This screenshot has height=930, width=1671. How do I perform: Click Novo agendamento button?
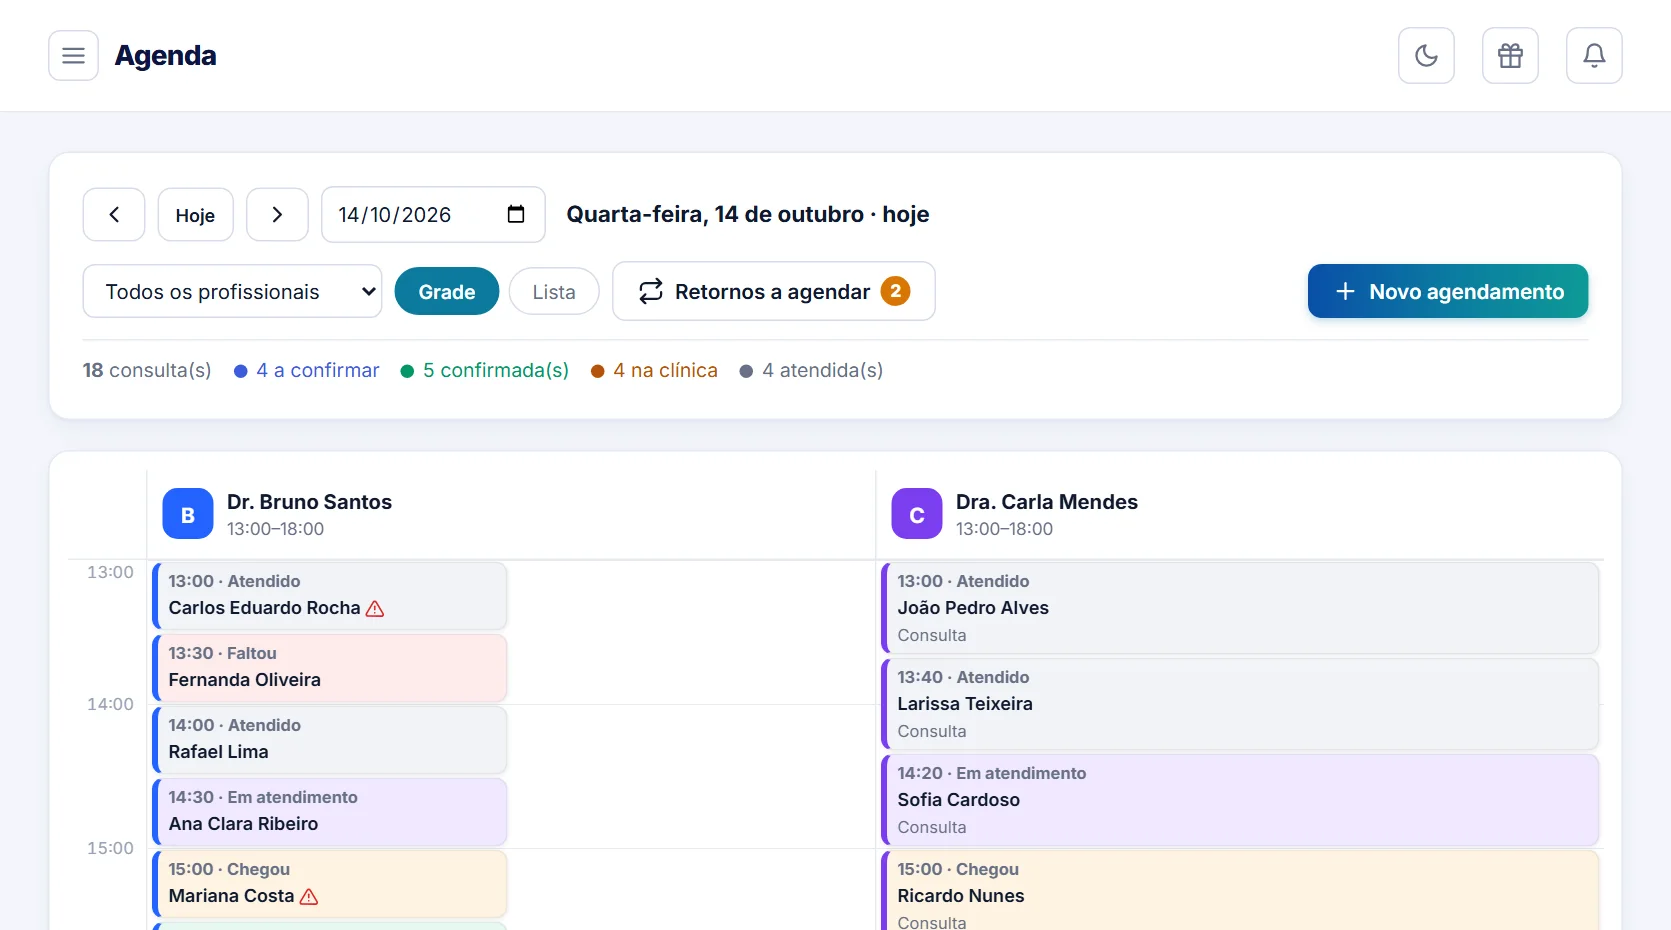(1448, 291)
